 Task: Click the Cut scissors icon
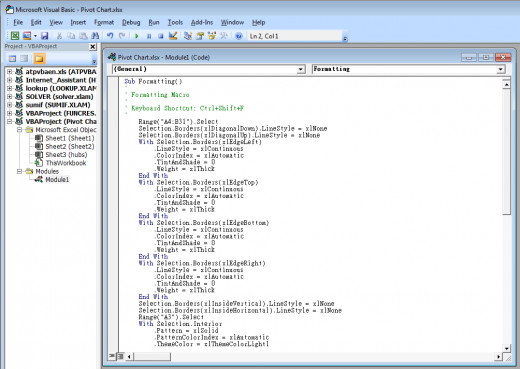pyautogui.click(x=59, y=36)
